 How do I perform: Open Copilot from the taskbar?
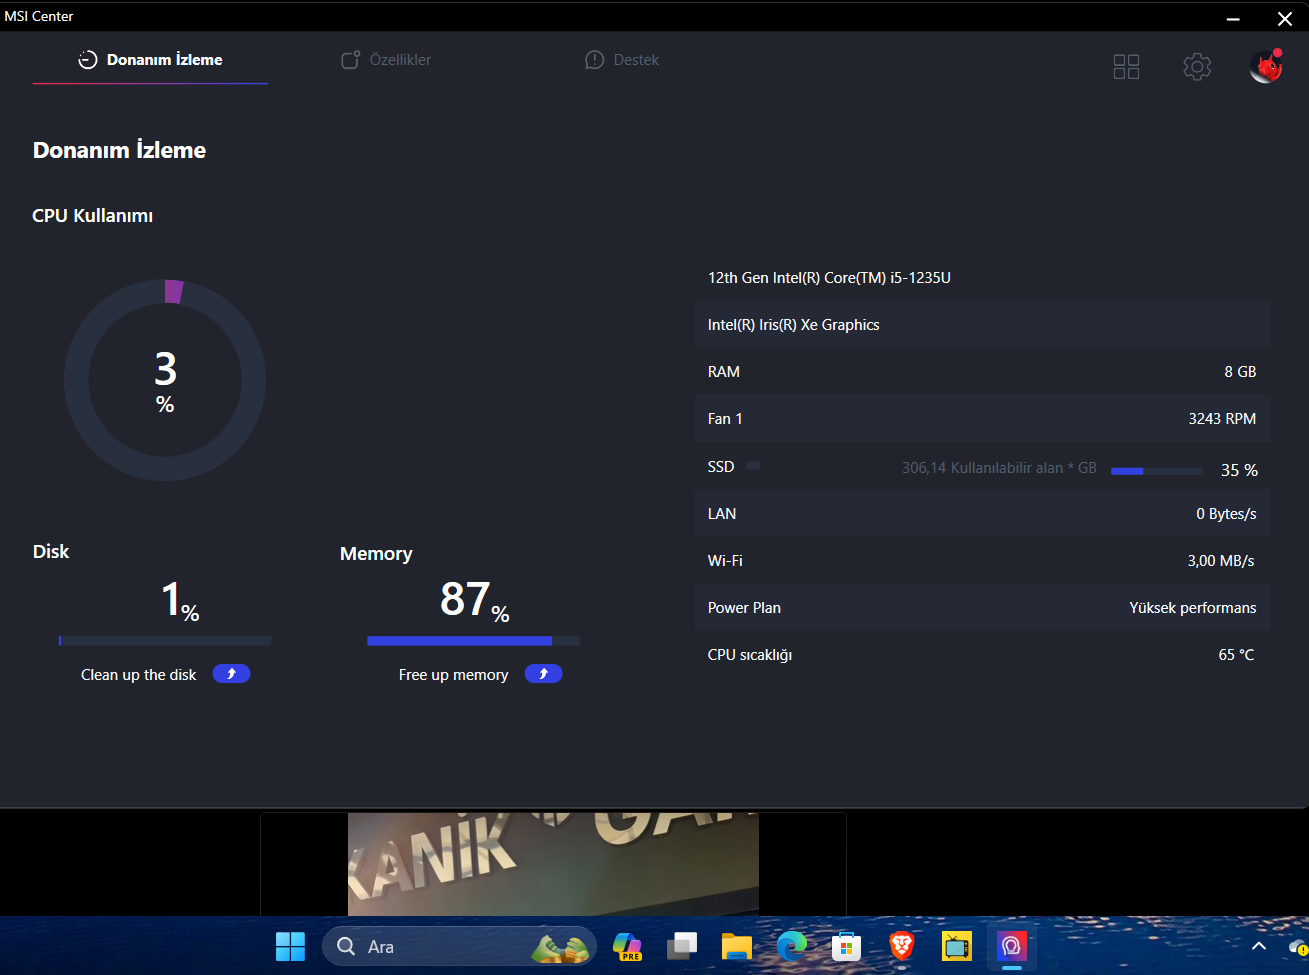tap(627, 946)
